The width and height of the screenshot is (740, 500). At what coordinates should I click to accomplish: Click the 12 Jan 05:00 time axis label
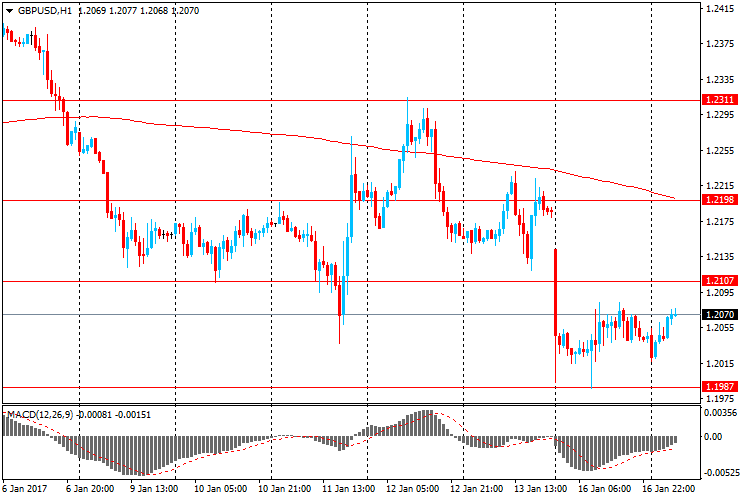tap(413, 488)
